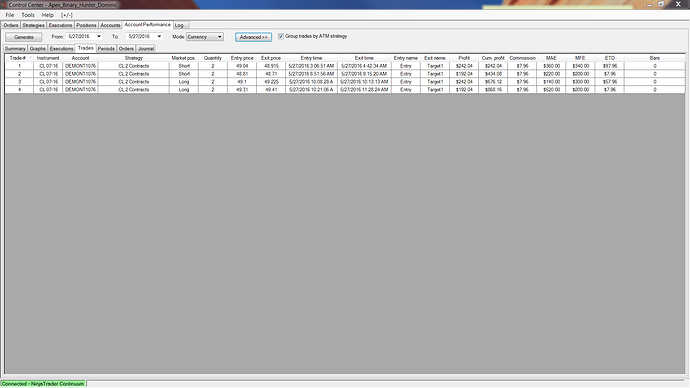This screenshot has height=388, width=690.
Task: Open the Summary sub-tab
Action: click(x=15, y=48)
